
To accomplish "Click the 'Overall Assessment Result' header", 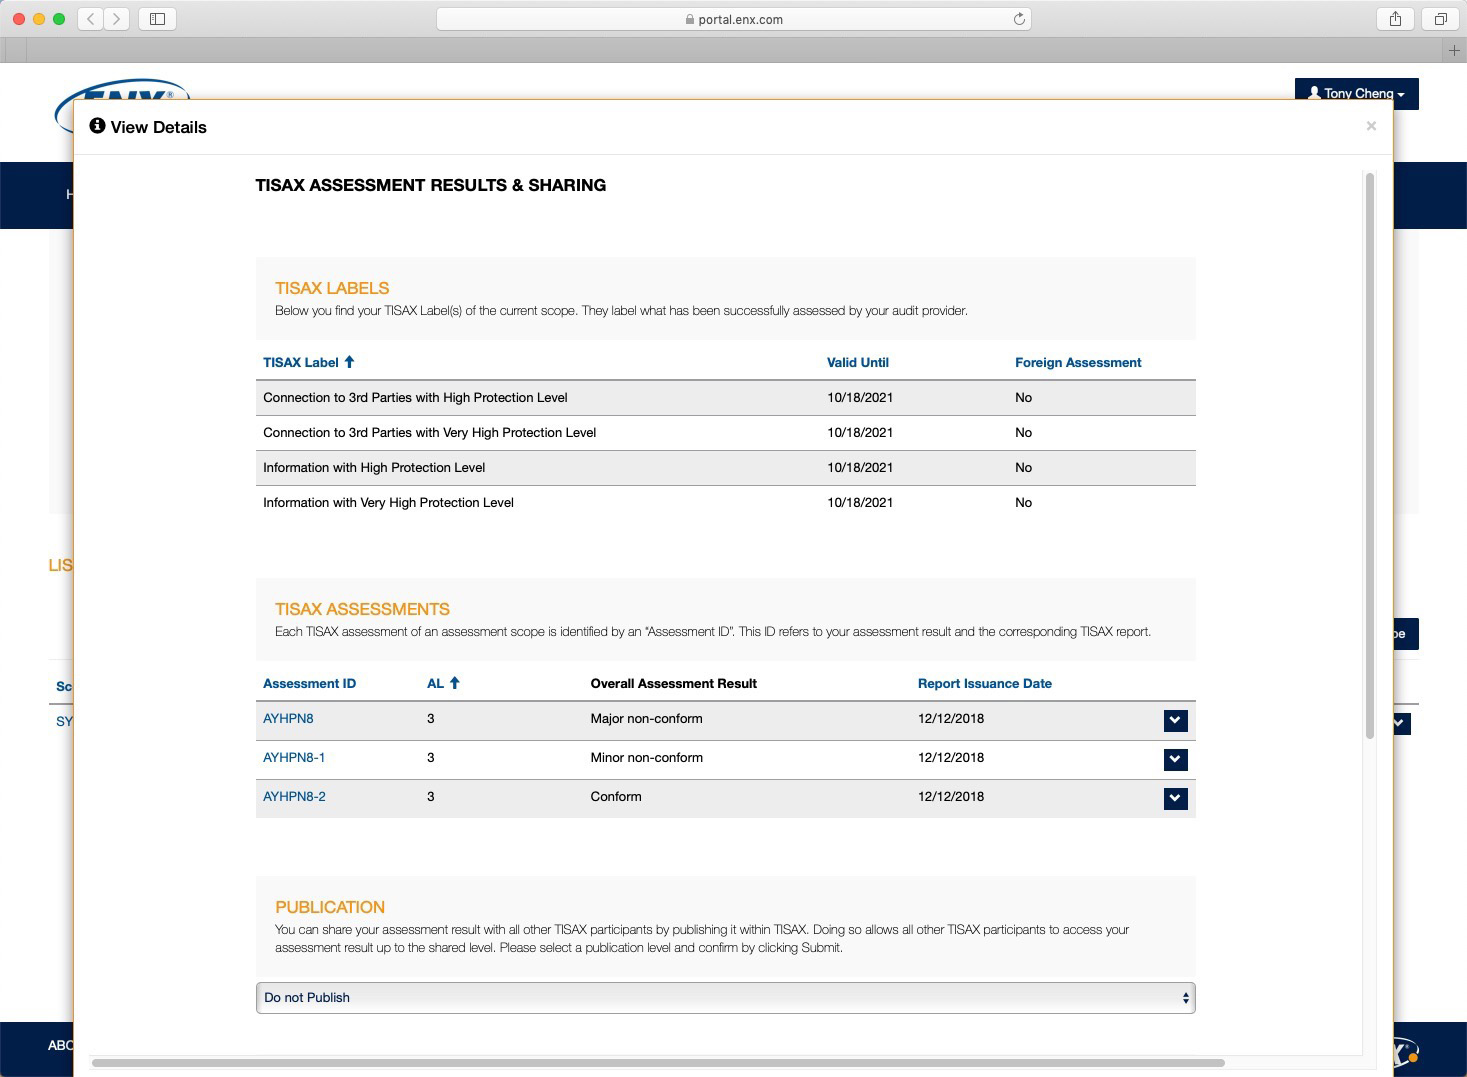I will pyautogui.click(x=673, y=683).
